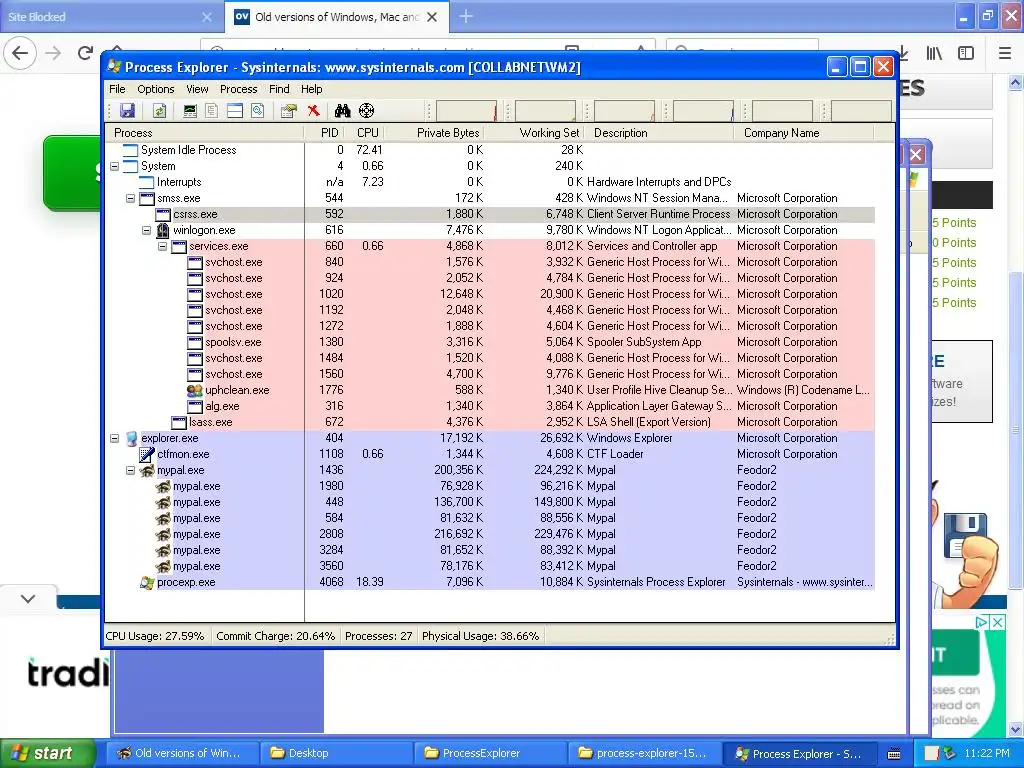Collapse the parent mypal.exe tree node
Viewport: 1024px width, 768px height.
click(131, 470)
